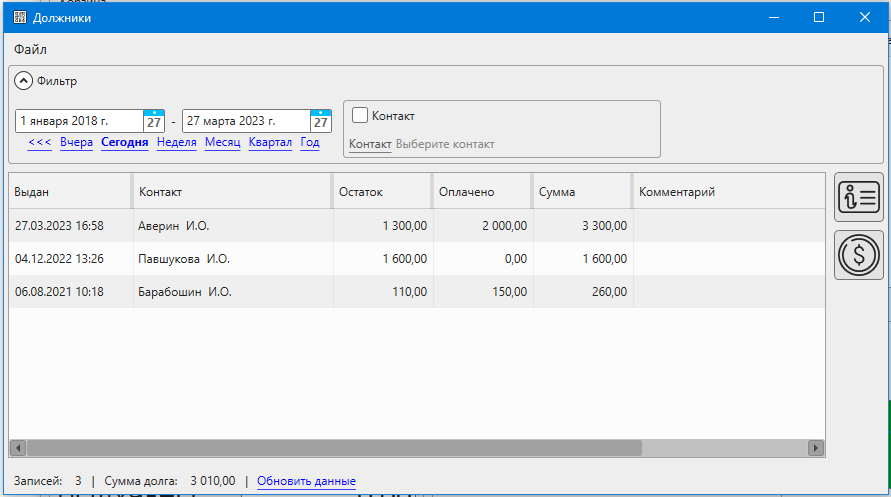Select the Вчера period link
891x497 pixels.
coord(76,142)
